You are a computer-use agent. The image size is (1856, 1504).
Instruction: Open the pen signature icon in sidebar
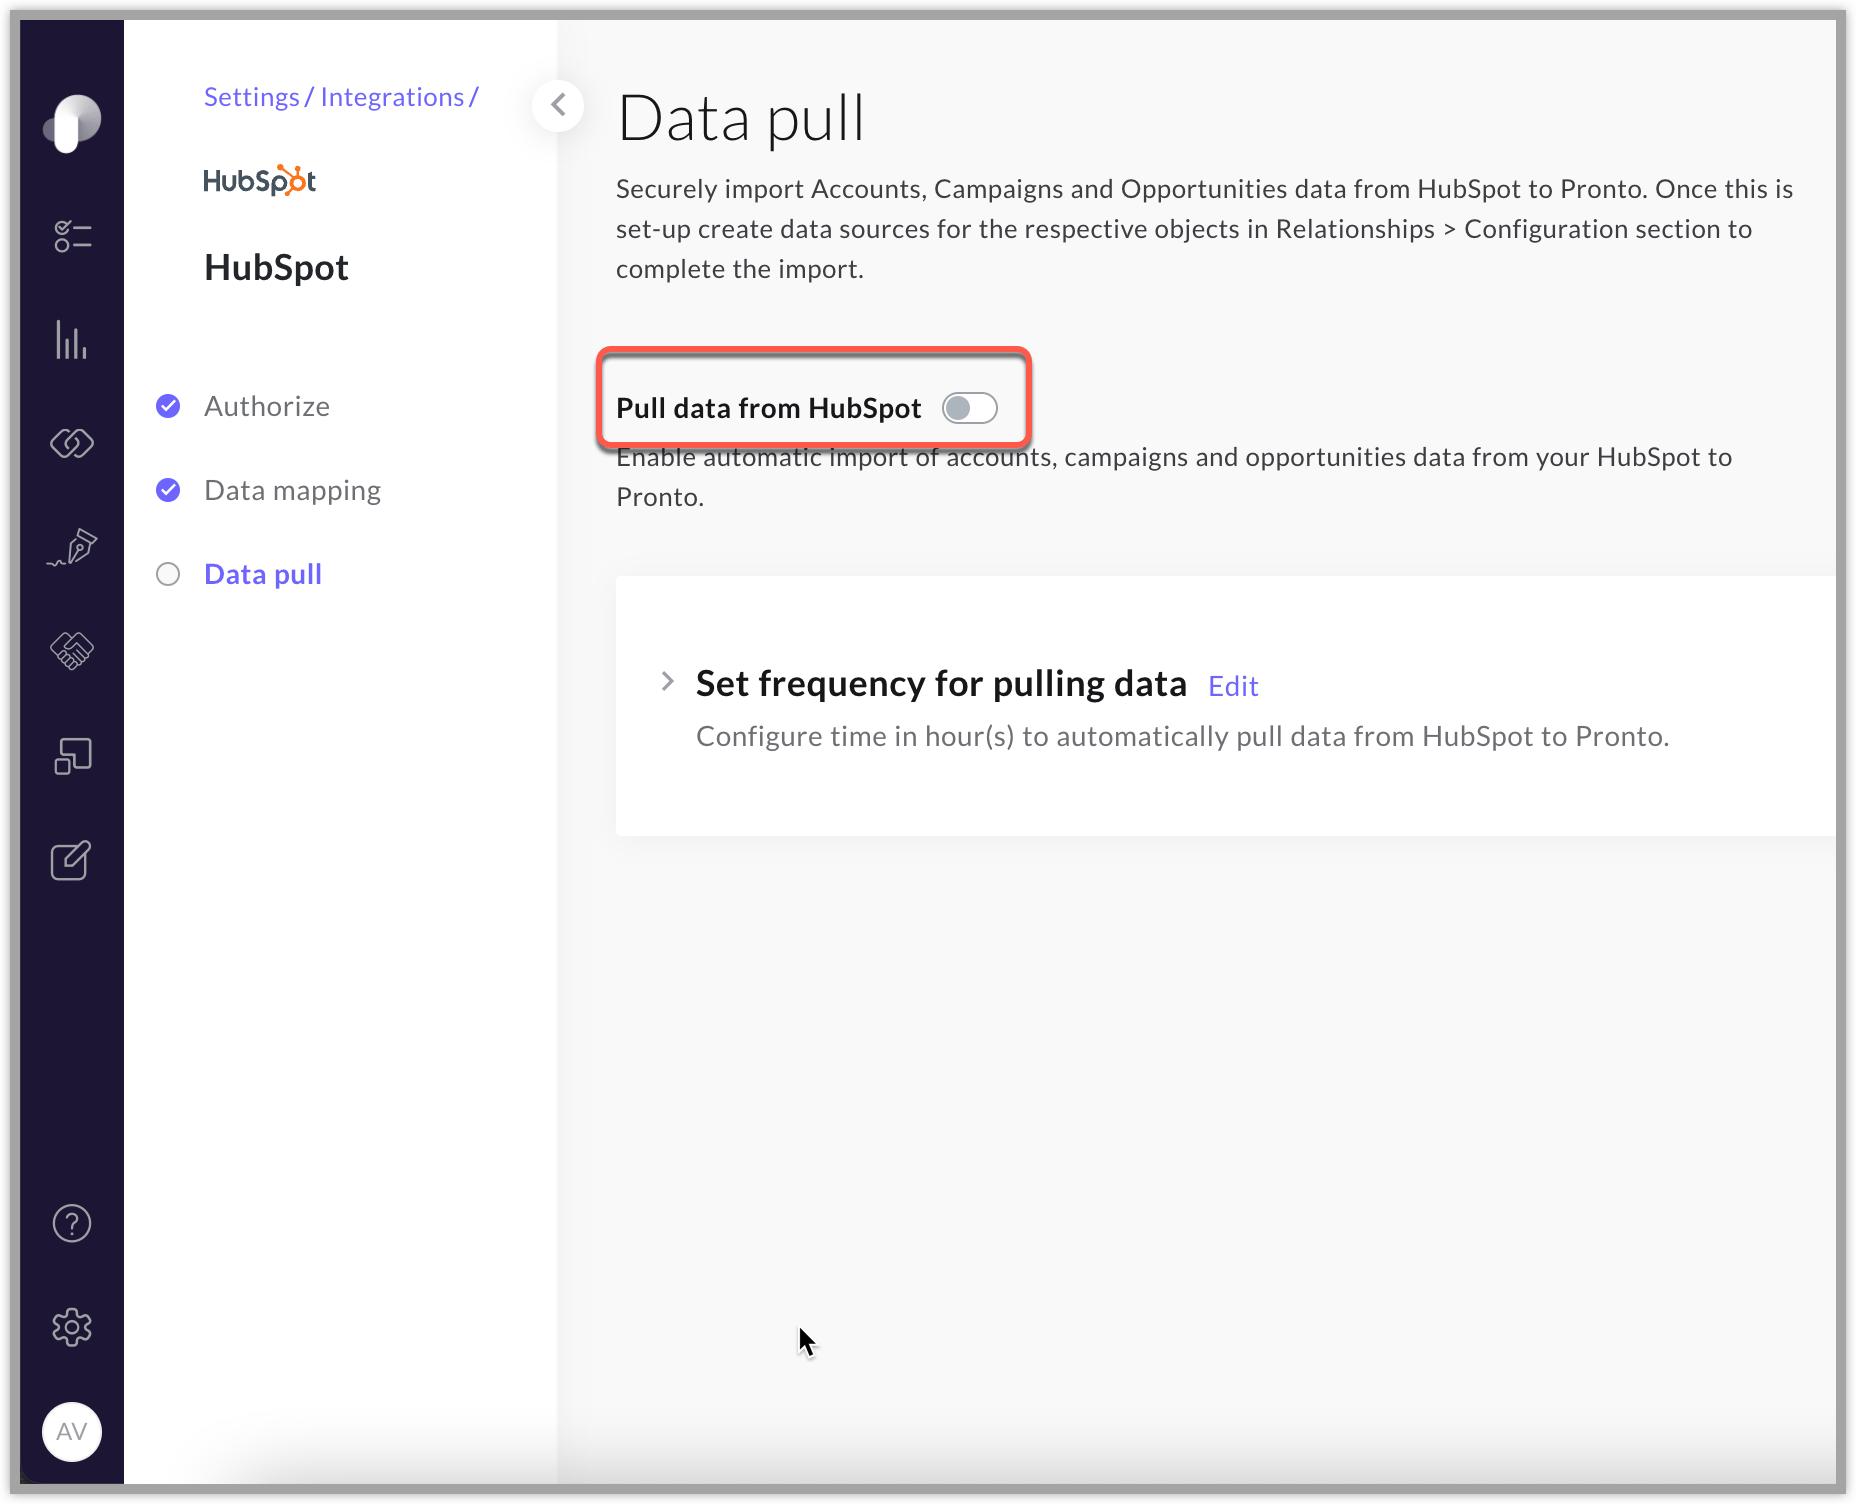click(72, 547)
